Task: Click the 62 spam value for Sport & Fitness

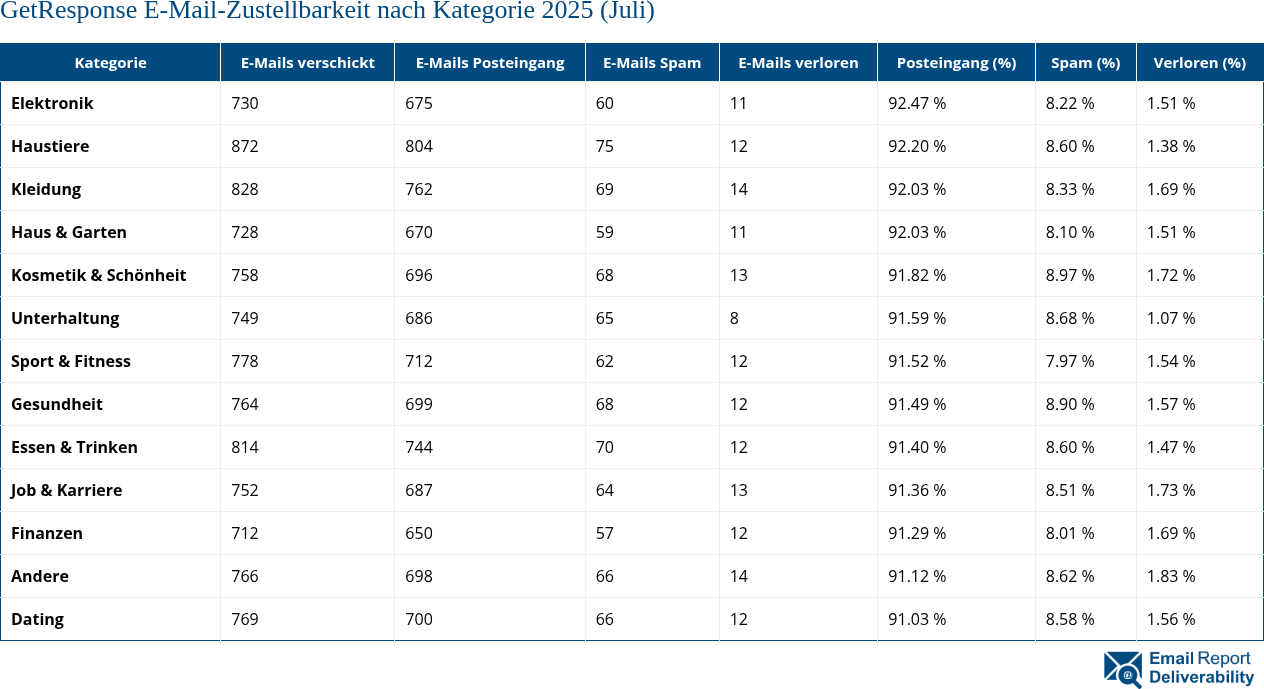Action: (605, 361)
